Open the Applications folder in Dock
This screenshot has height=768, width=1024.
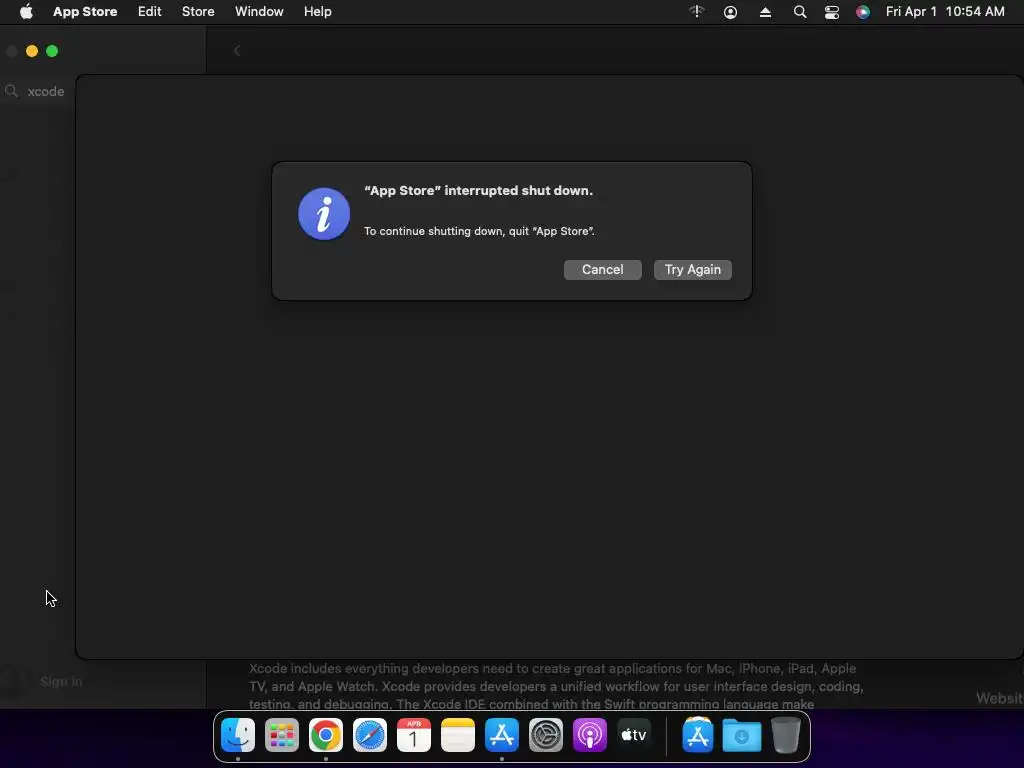697,735
